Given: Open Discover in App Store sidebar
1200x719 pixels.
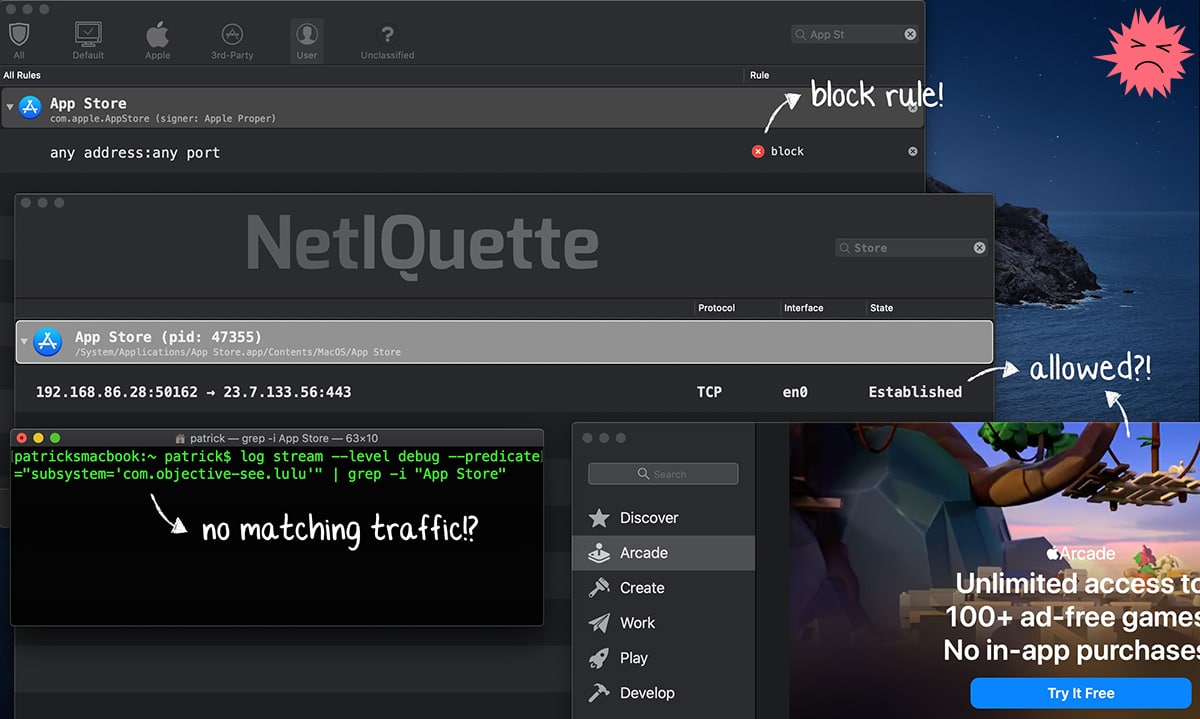Looking at the screenshot, I should 663,518.
